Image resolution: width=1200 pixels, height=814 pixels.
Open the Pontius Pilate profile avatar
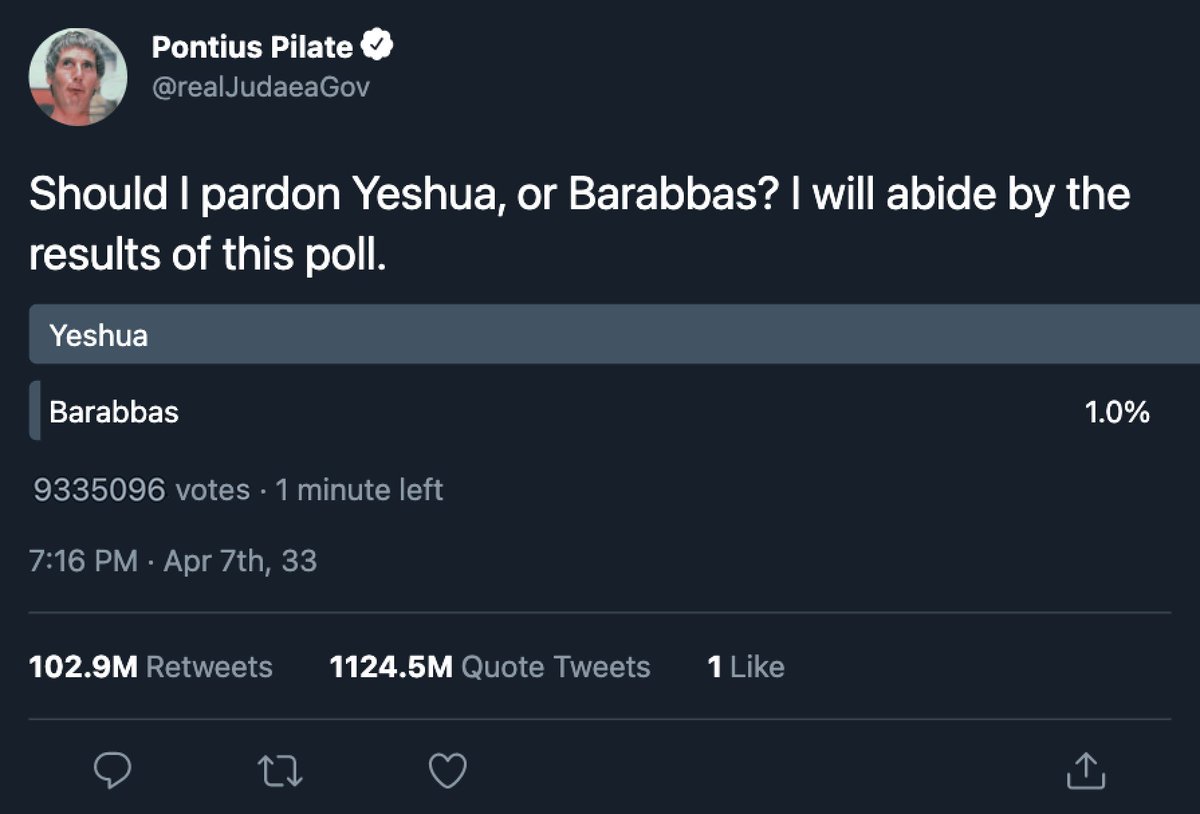(x=78, y=76)
